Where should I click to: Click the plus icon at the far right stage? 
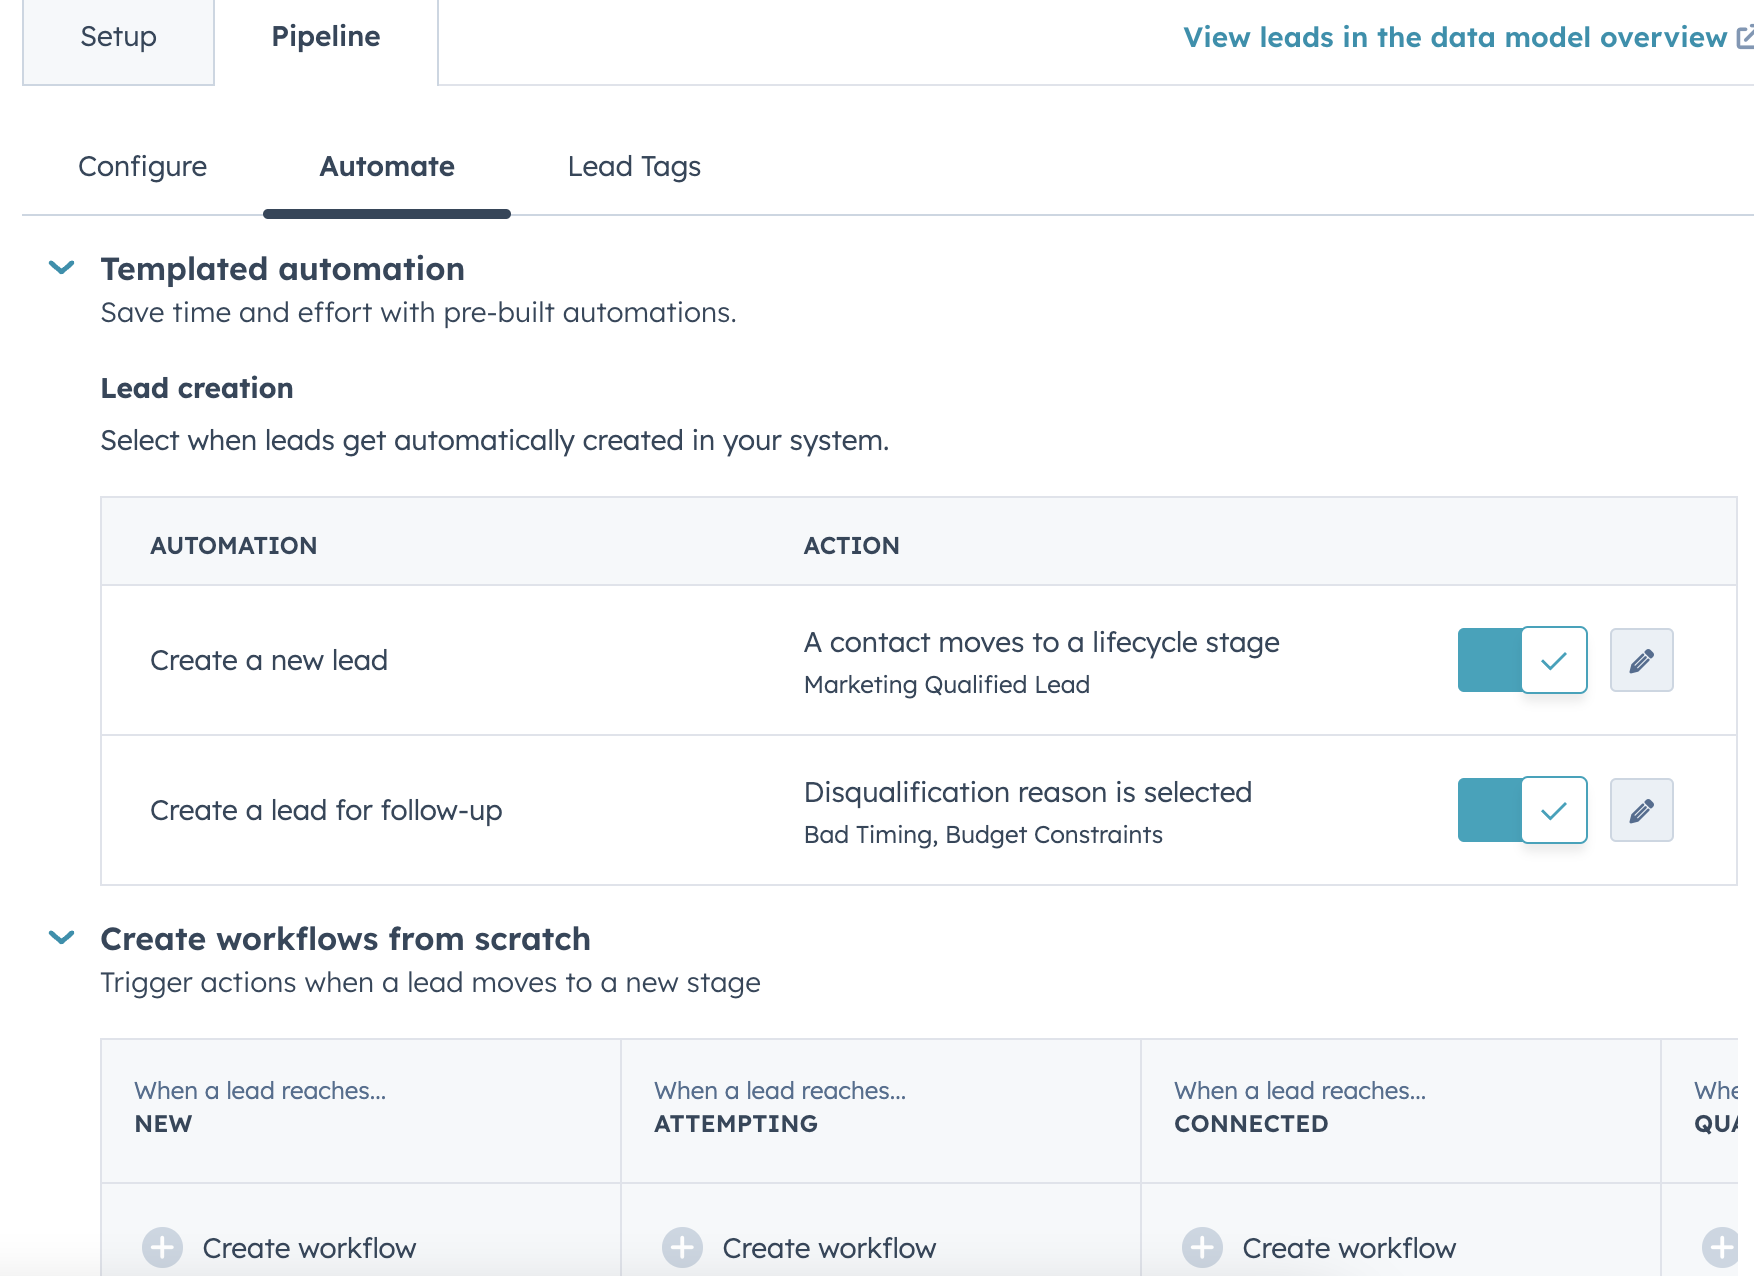tap(1722, 1247)
